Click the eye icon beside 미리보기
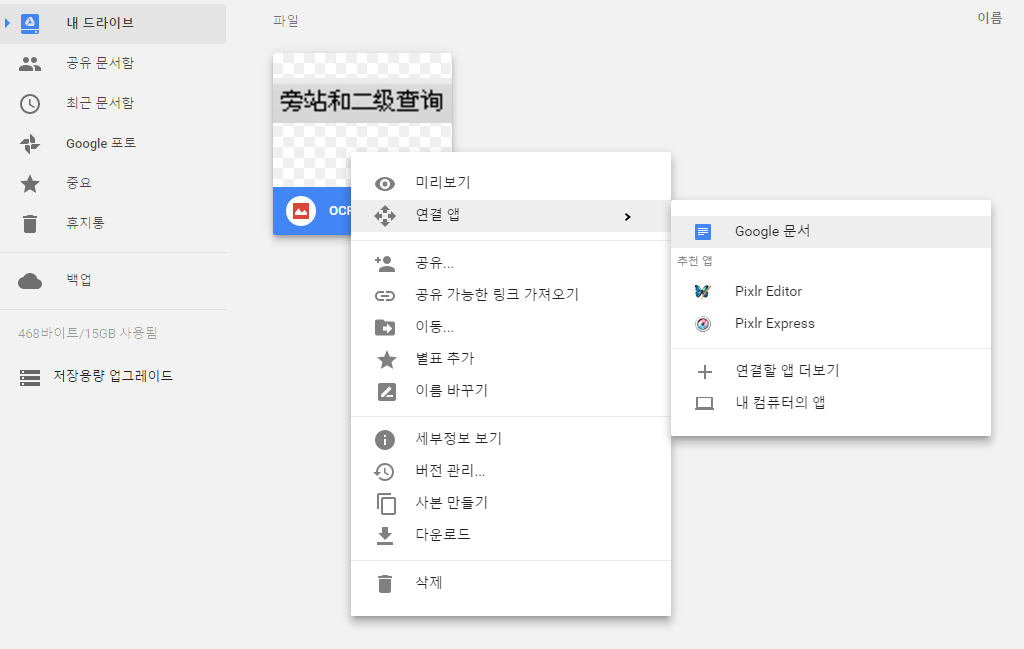The height and width of the screenshot is (649, 1024). coord(385,184)
